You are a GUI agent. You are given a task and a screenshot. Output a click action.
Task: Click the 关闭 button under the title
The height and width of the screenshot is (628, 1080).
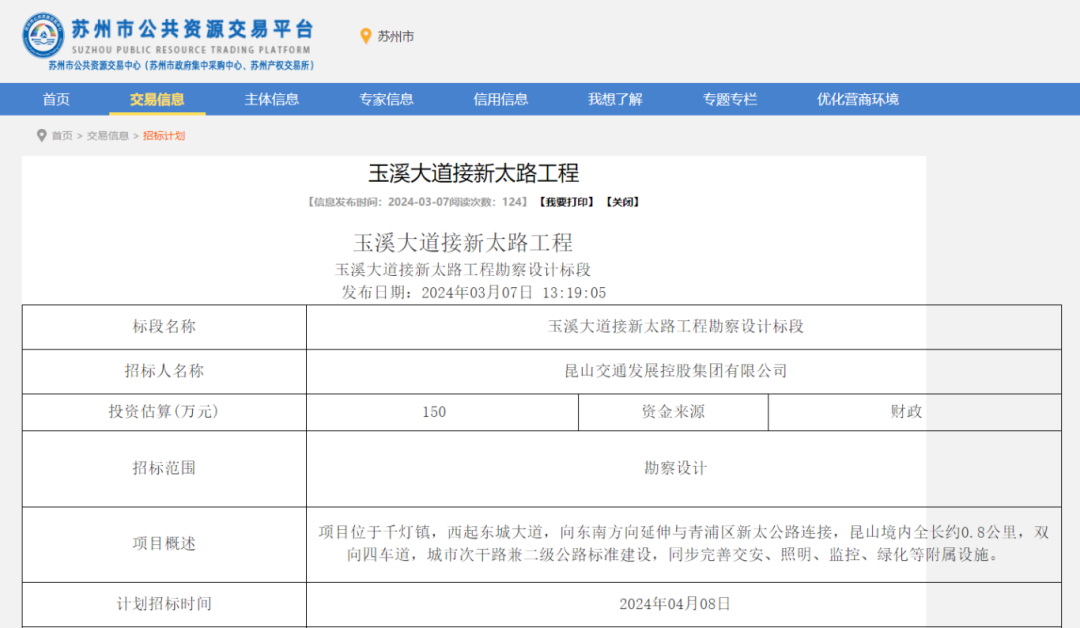pyautogui.click(x=621, y=202)
